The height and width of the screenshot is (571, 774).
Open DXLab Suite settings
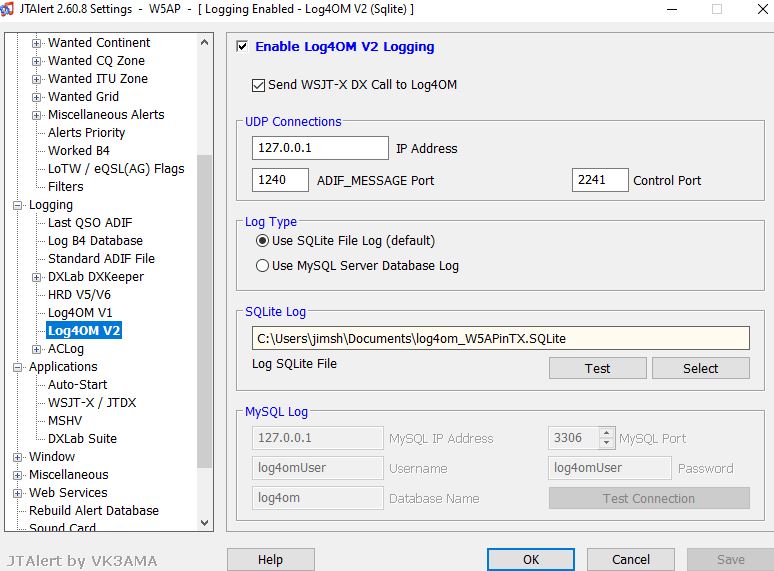coord(82,439)
